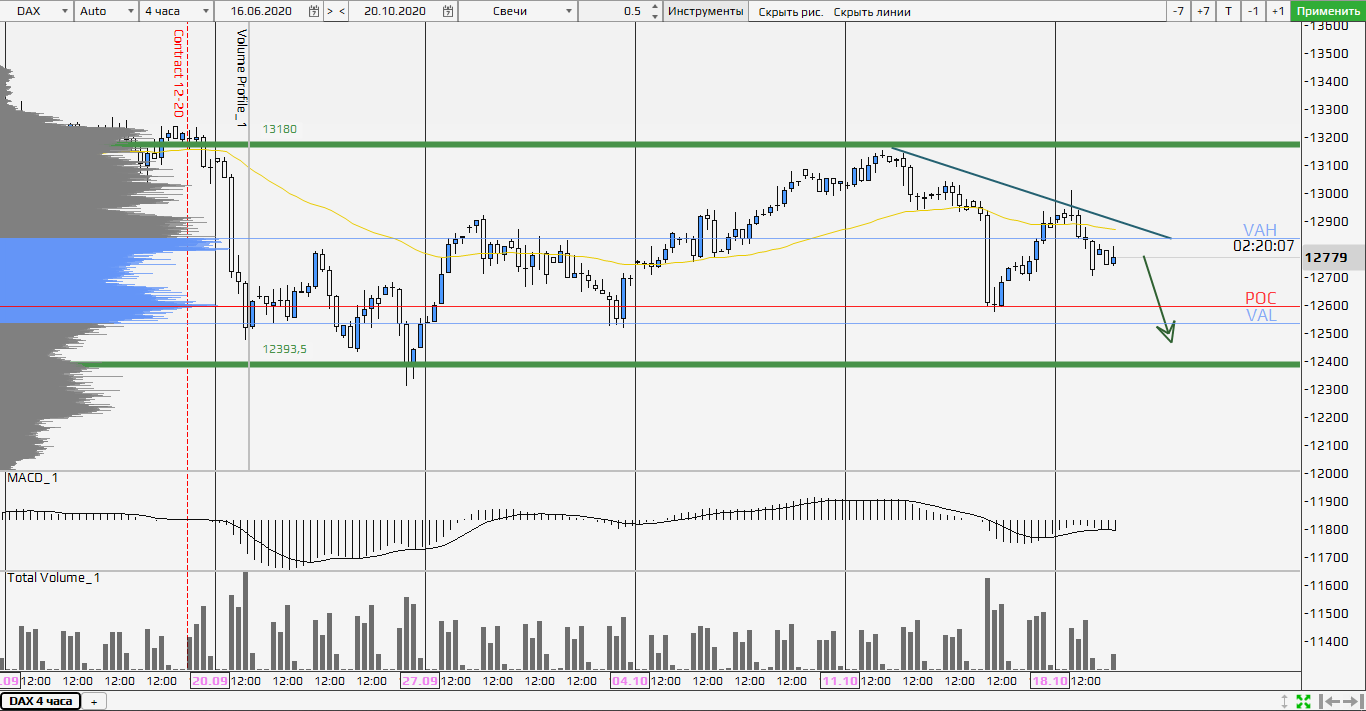Add new chart tab with plus button
Viewport: 1366px width, 711px height.
coord(94,701)
